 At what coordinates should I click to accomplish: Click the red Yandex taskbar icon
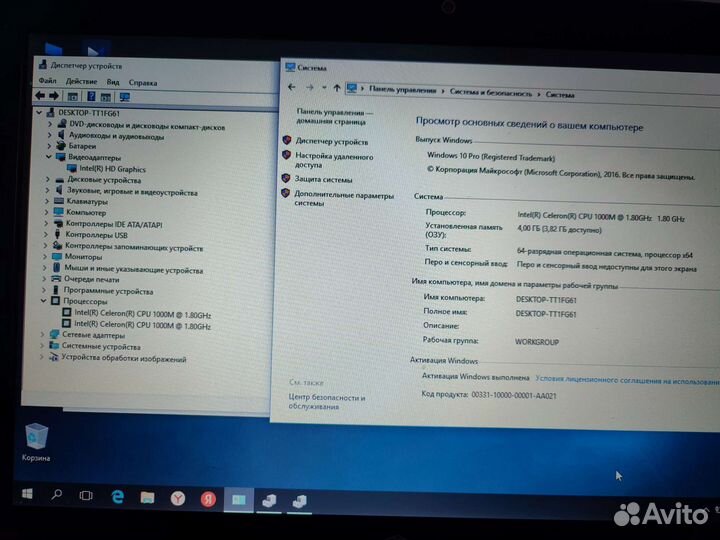click(208, 499)
